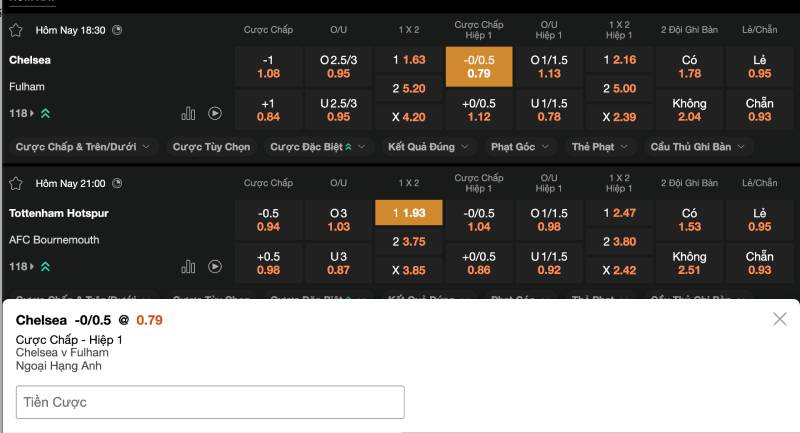
Task: Expand Cược Chấp & Trên/Dưới dropdown
Action: 83,147
